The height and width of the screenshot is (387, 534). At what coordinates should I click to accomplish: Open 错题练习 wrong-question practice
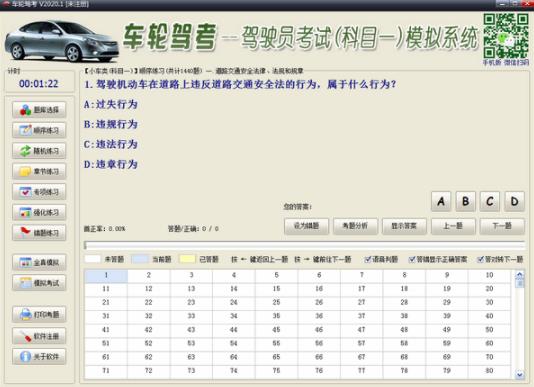click(x=39, y=233)
